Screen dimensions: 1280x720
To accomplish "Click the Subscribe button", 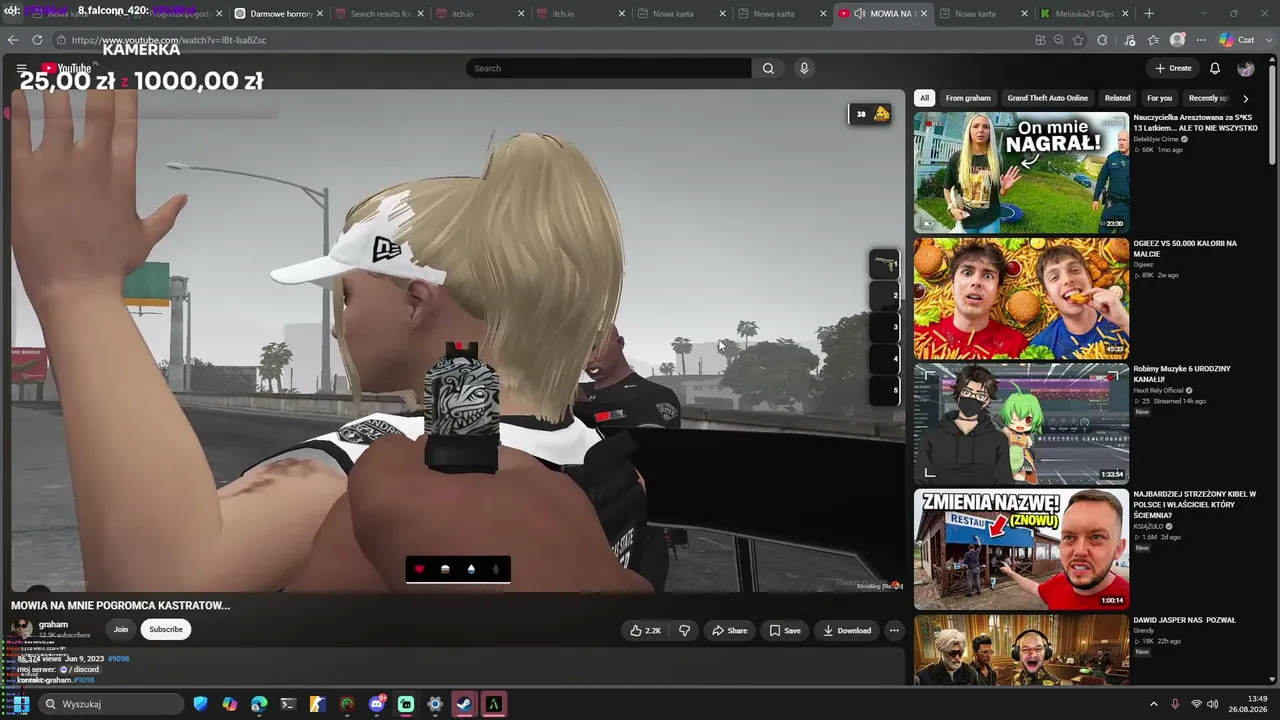I will click(166, 629).
